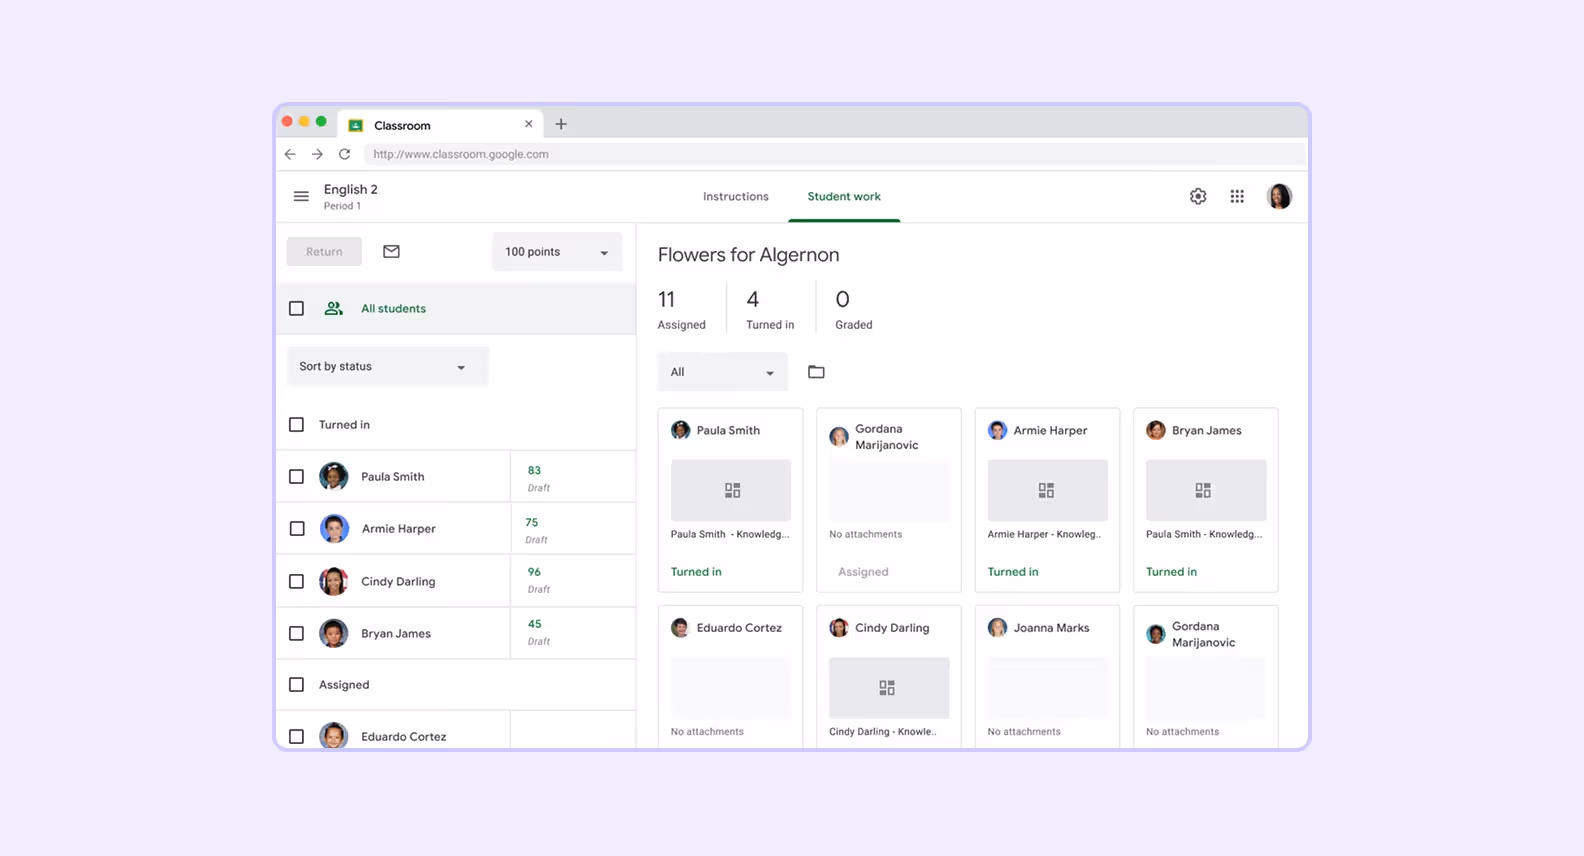
Task: Click the All students label
Action: [x=393, y=308]
